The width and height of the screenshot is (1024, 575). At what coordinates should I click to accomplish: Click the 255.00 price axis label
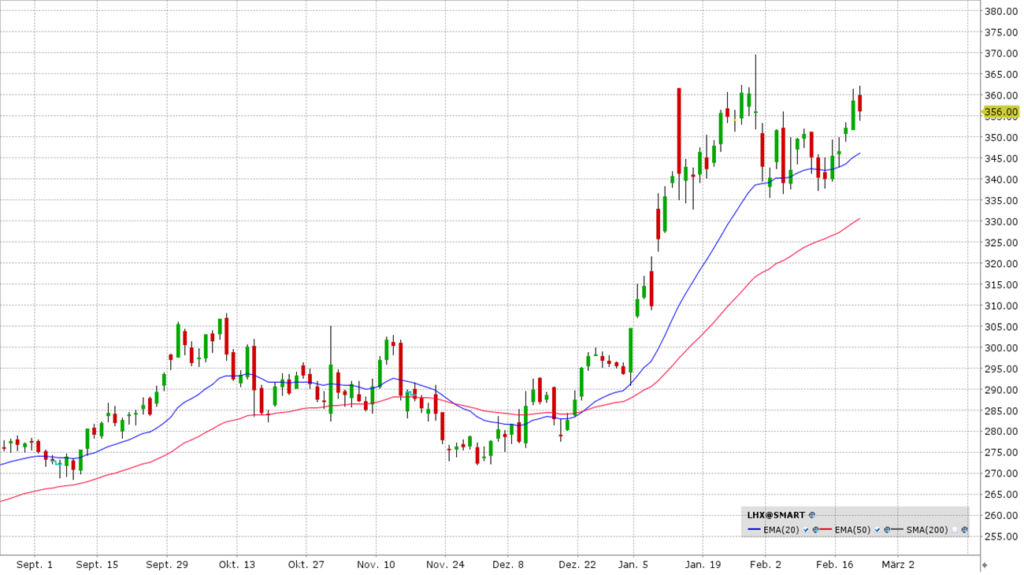point(1001,536)
